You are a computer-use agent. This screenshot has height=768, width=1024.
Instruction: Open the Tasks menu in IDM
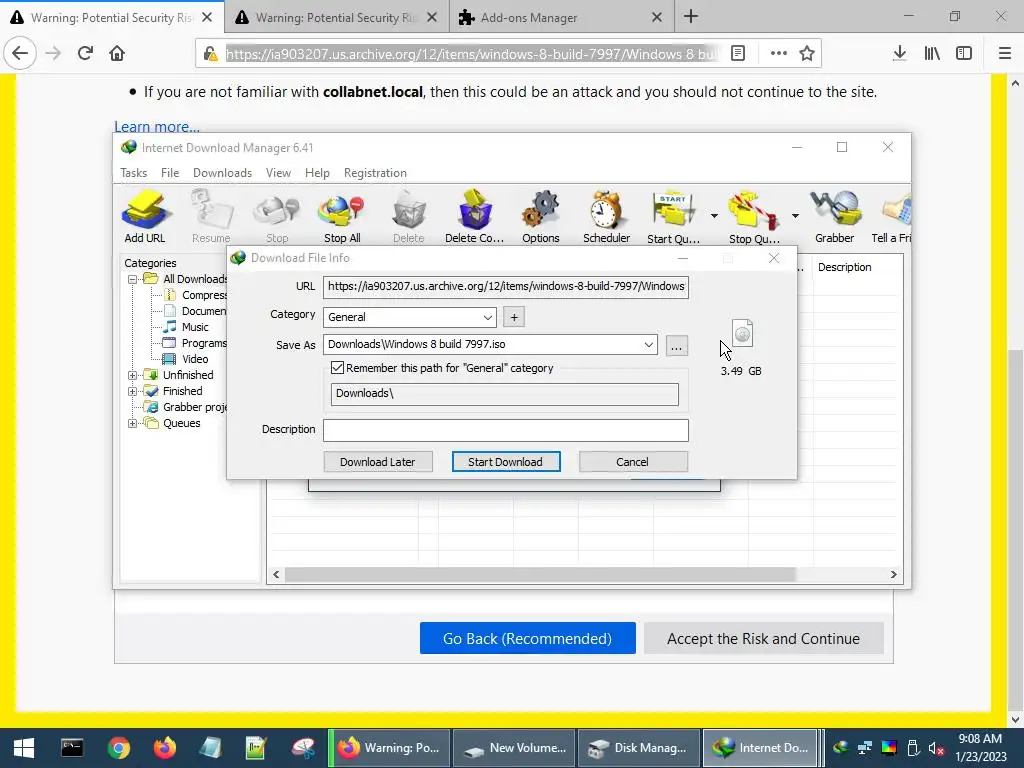click(x=133, y=172)
